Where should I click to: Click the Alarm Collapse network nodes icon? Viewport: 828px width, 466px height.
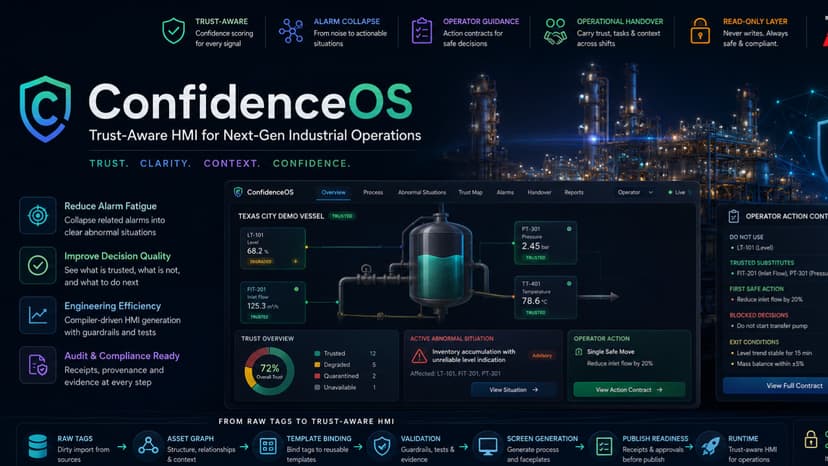(x=291, y=31)
